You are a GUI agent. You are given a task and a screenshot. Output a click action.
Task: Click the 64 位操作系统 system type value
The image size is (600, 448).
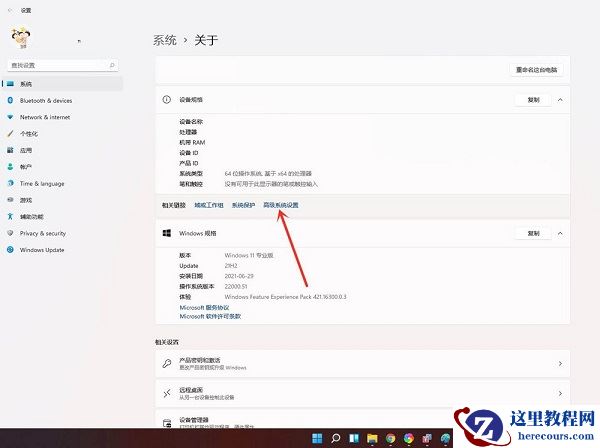[268, 174]
